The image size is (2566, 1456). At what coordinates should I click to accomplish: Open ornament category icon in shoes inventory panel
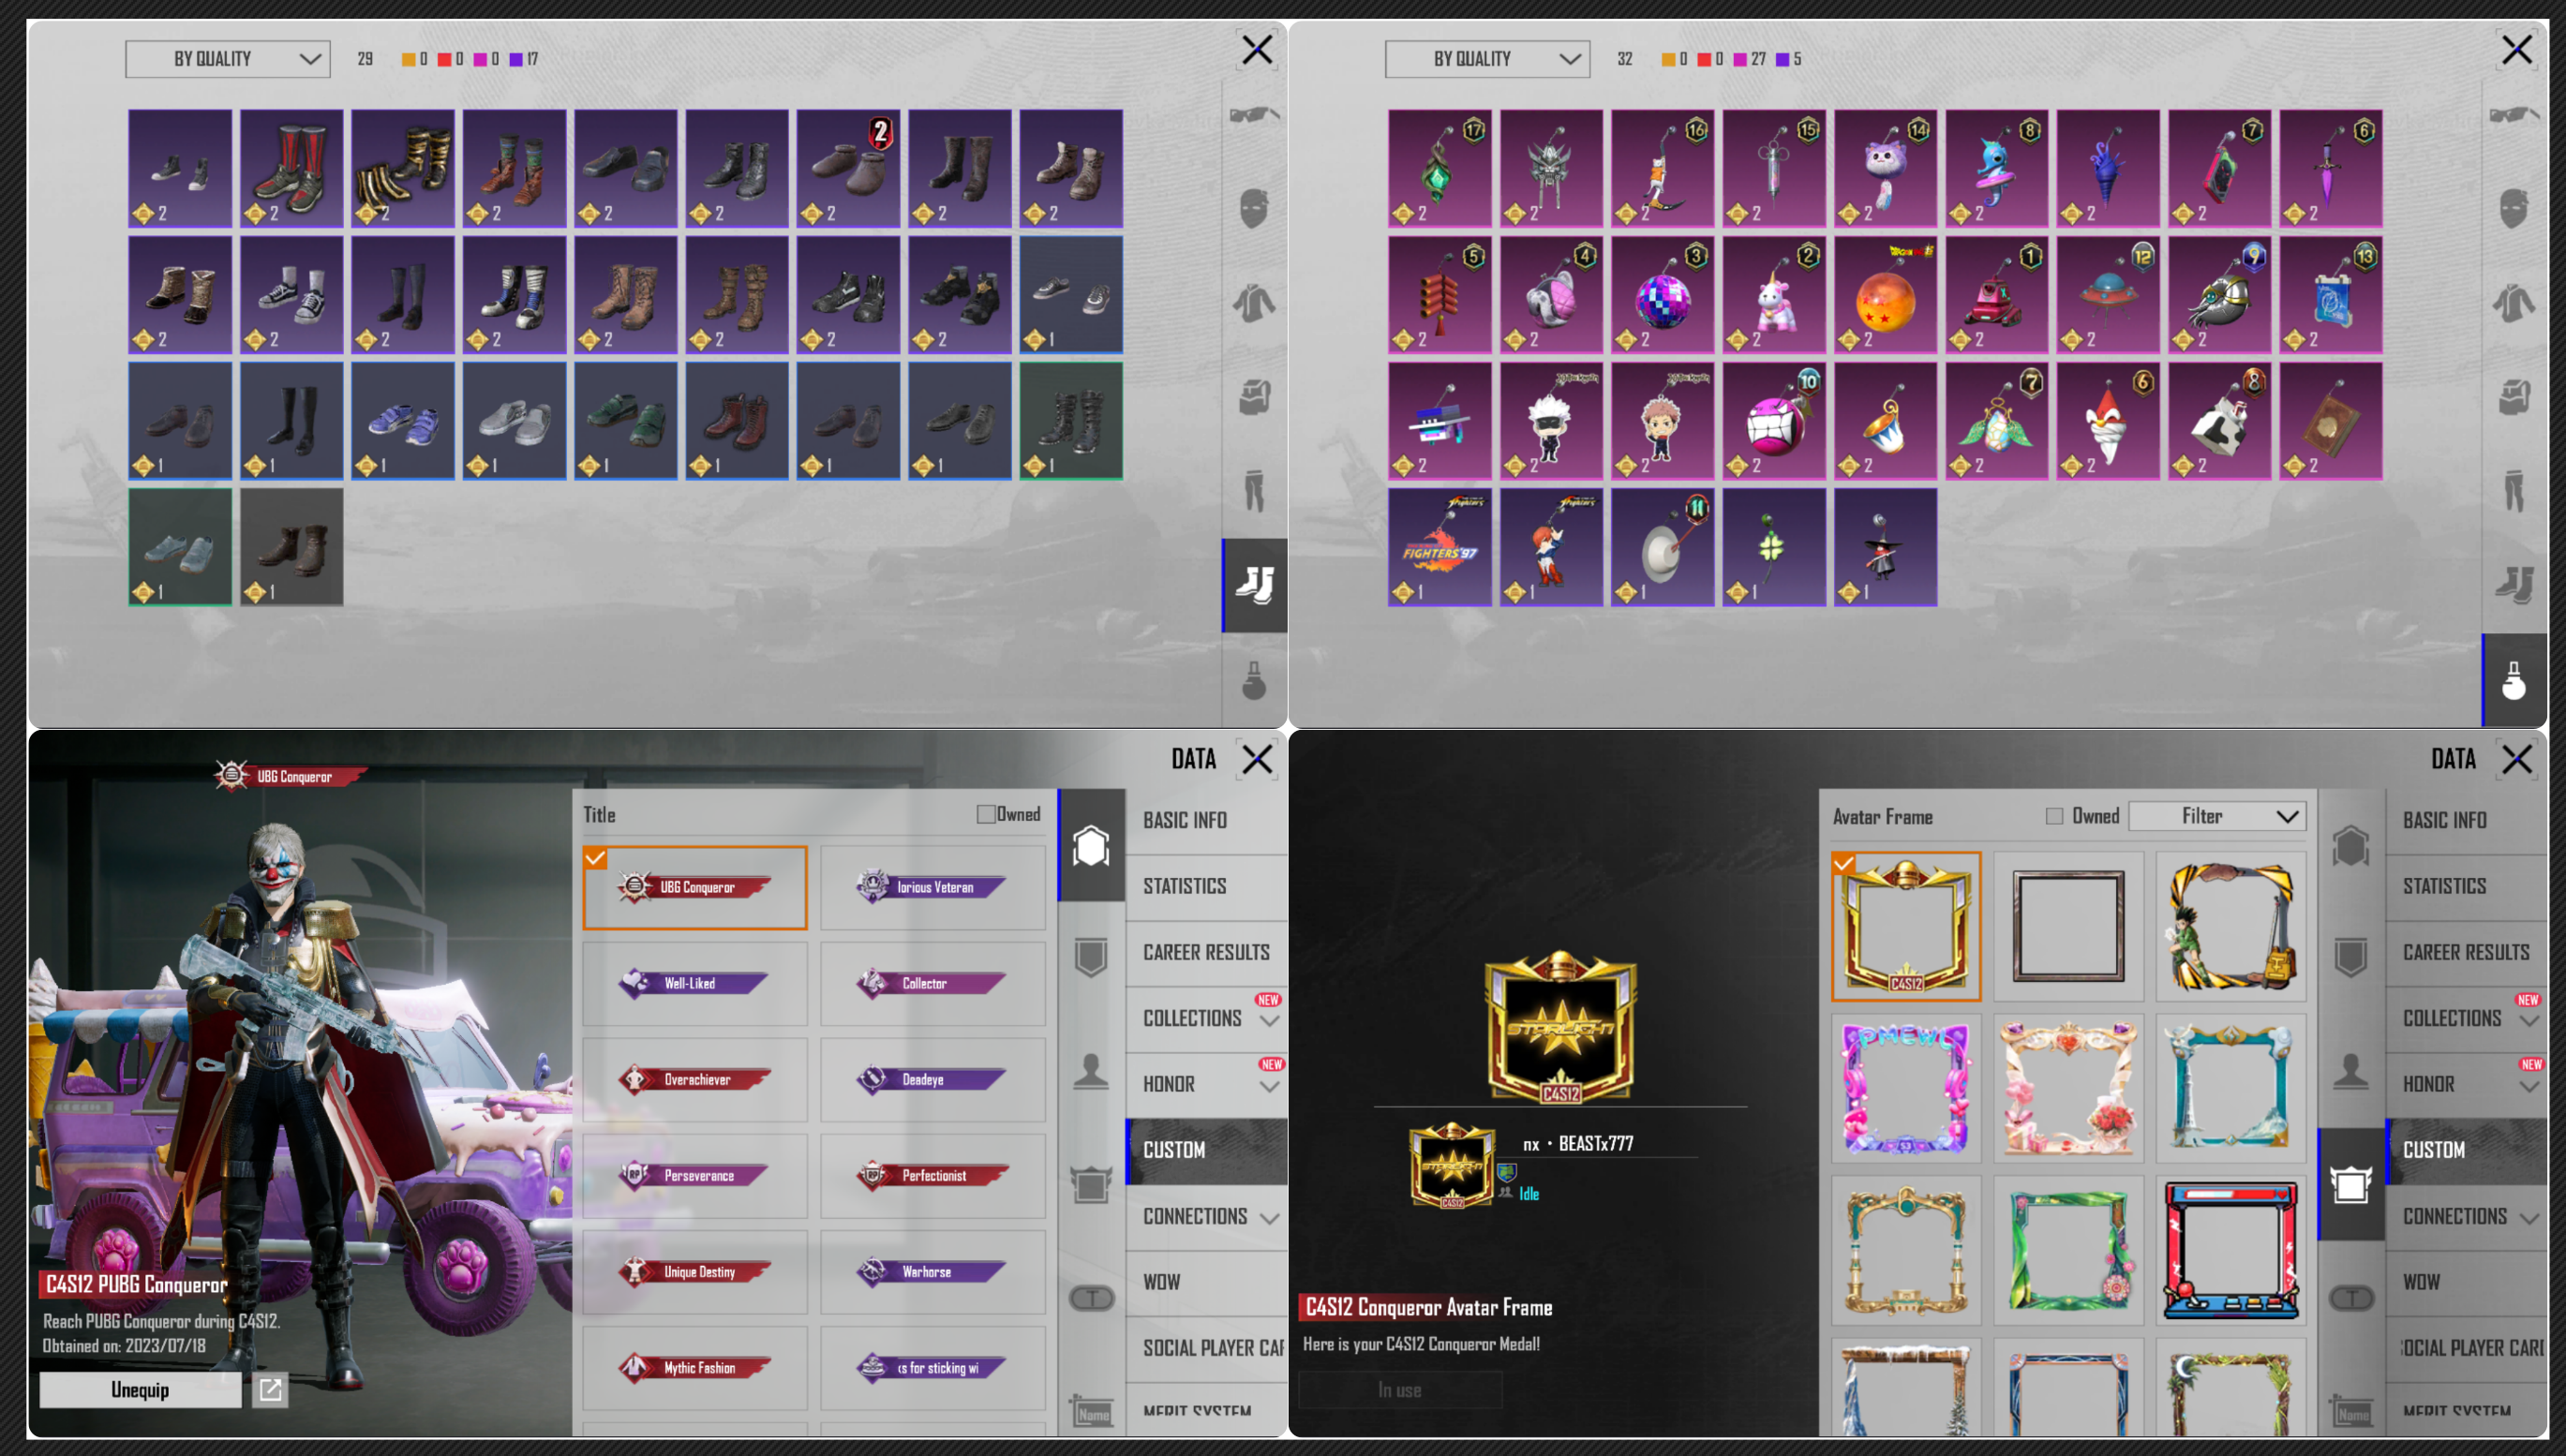pyautogui.click(x=1254, y=680)
